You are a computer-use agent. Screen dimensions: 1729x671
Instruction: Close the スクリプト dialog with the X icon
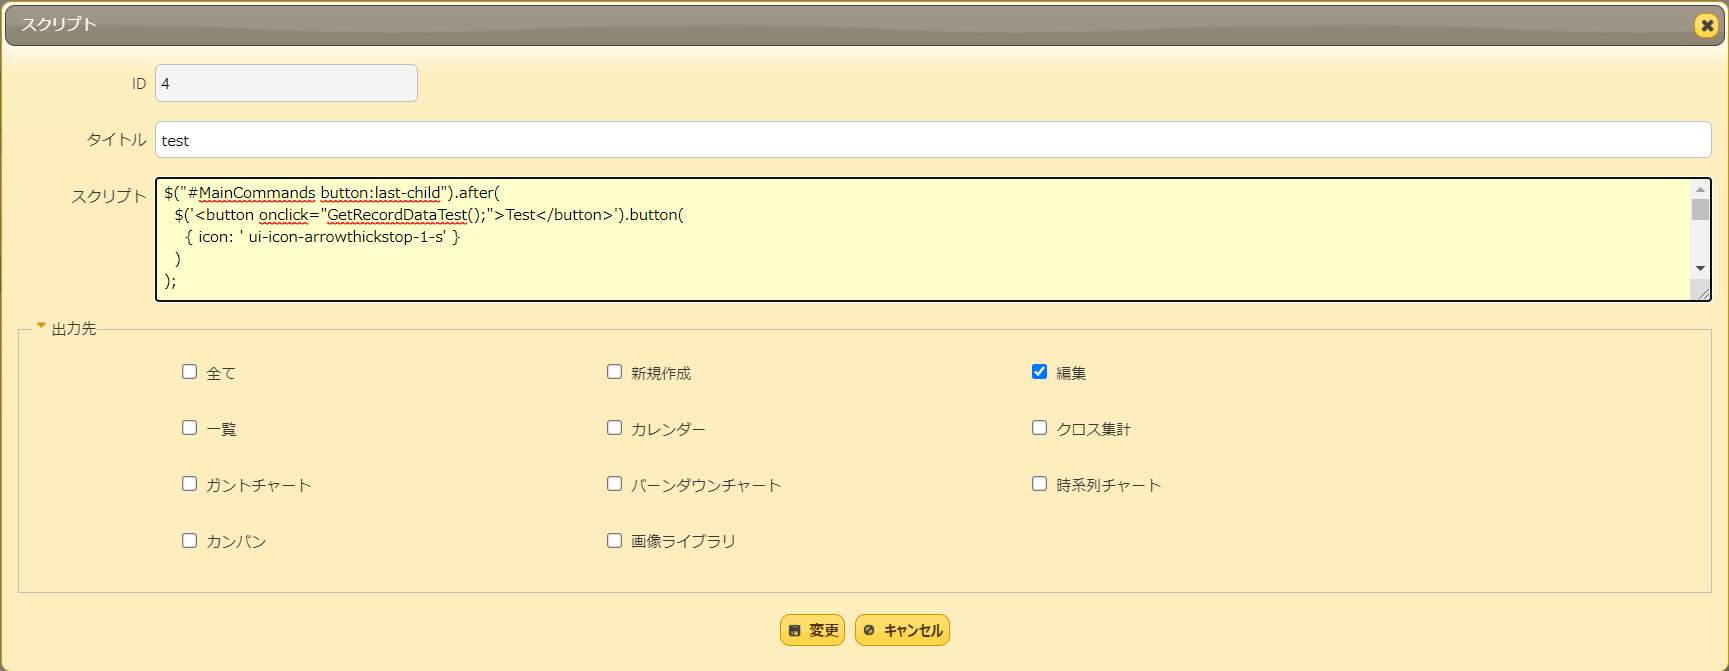(x=1706, y=25)
